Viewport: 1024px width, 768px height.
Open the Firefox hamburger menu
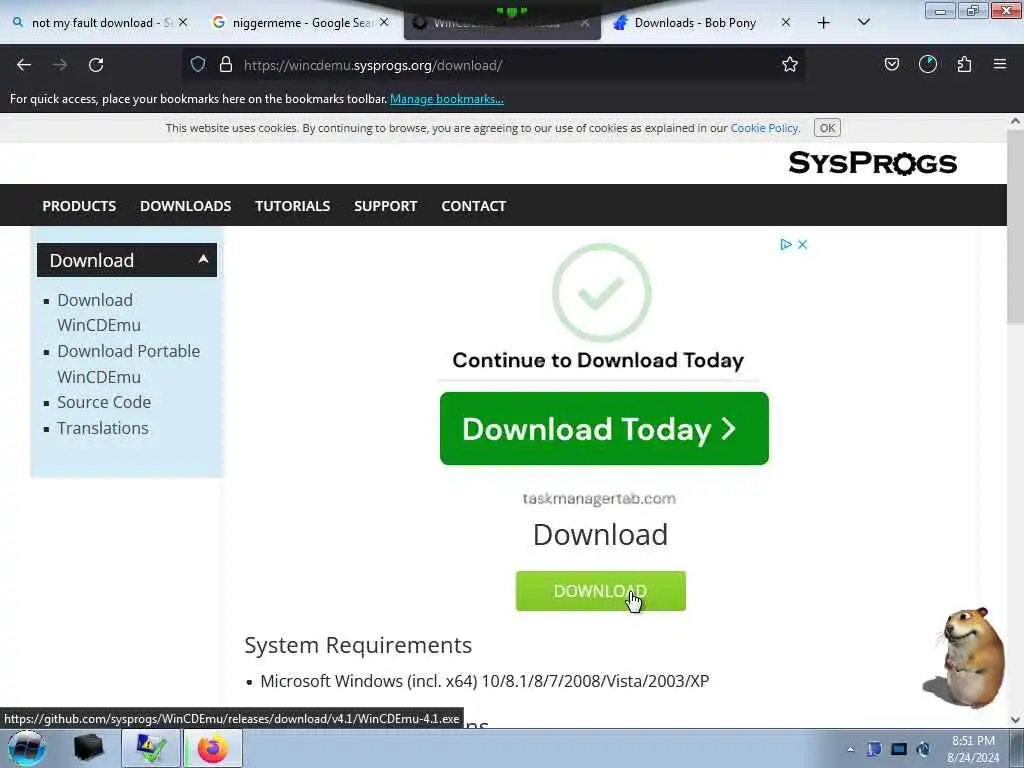coord(1000,64)
